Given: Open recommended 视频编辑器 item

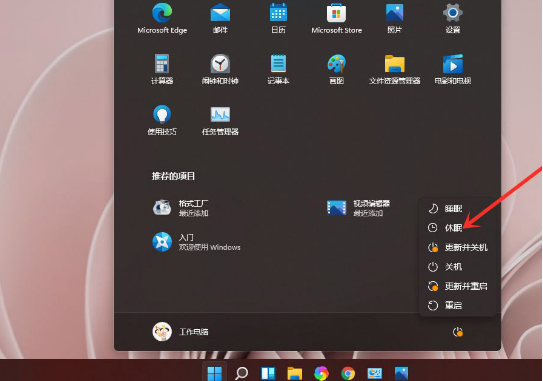Looking at the screenshot, I should [x=358, y=208].
